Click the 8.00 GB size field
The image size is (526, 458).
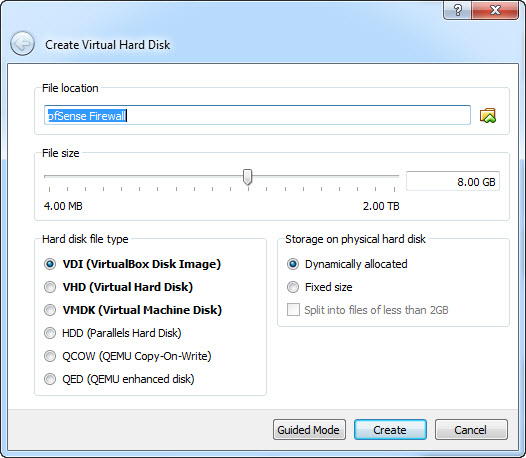pos(453,182)
